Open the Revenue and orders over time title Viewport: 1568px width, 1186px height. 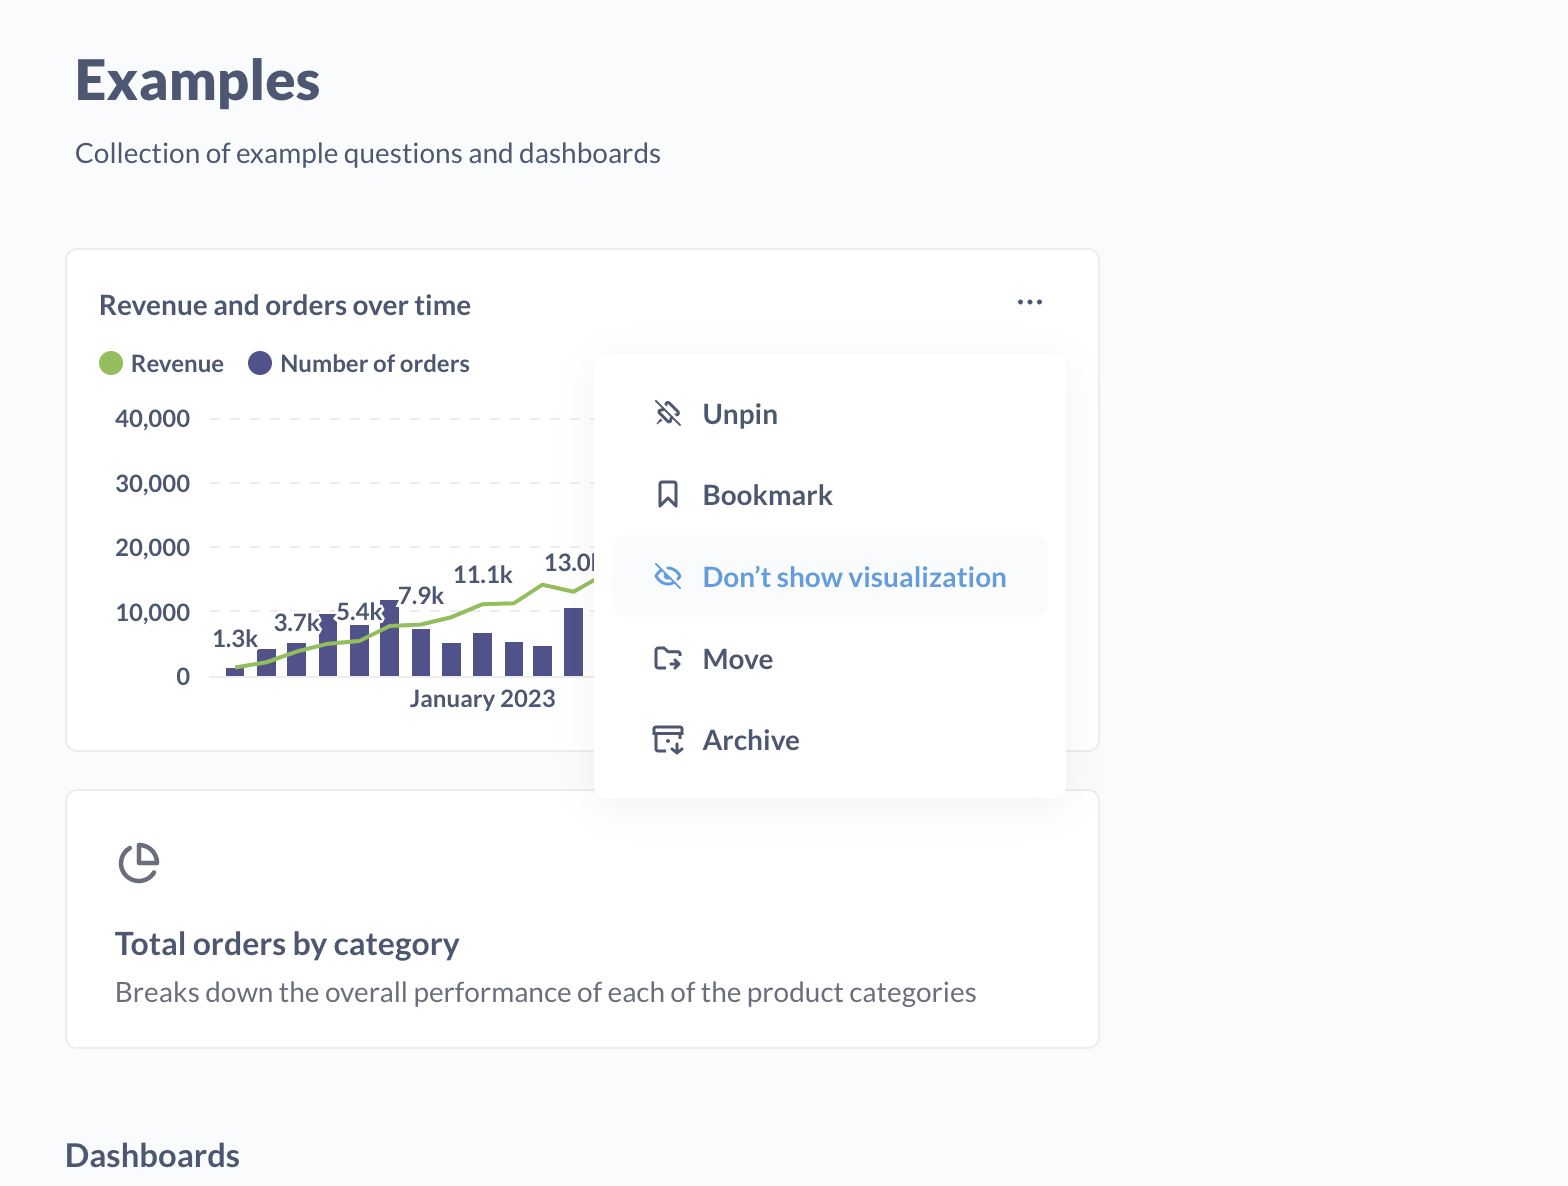pyautogui.click(x=284, y=304)
